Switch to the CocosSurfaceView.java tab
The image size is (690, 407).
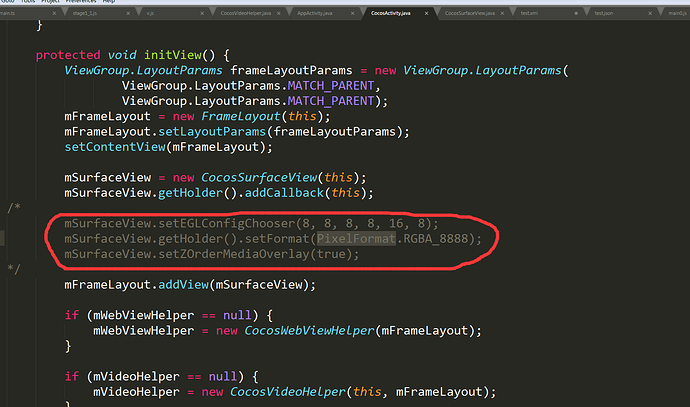470,14
